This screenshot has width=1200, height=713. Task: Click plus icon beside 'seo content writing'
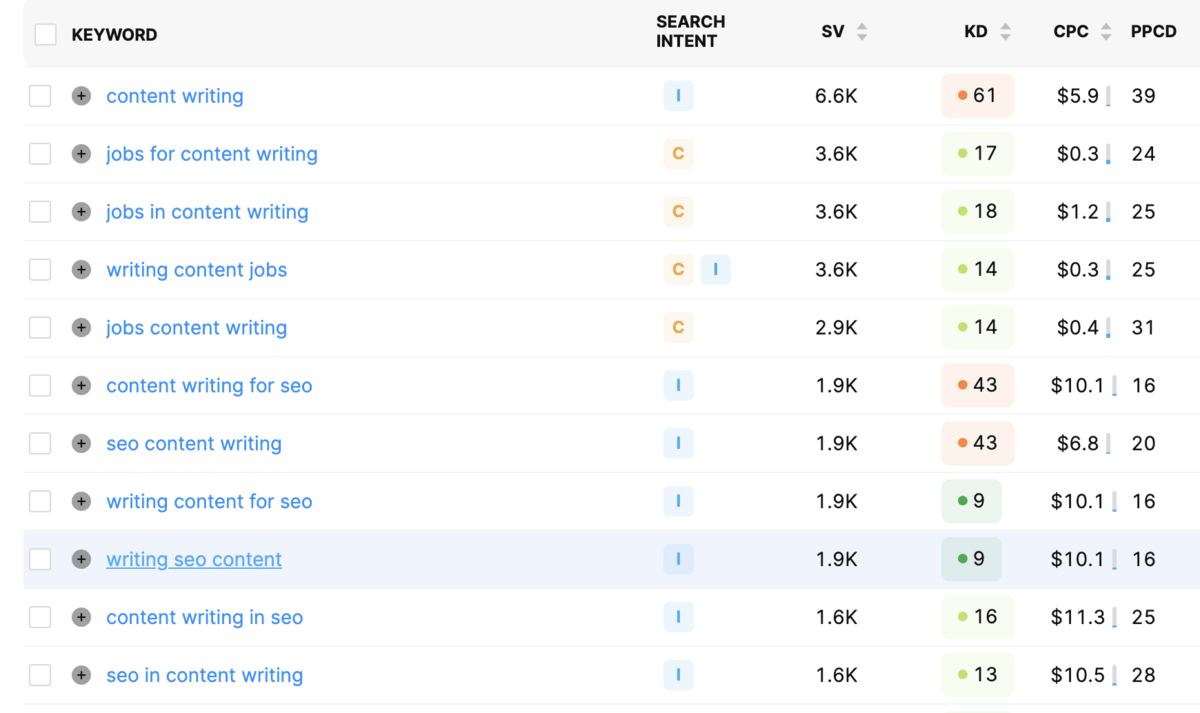pyautogui.click(x=82, y=444)
